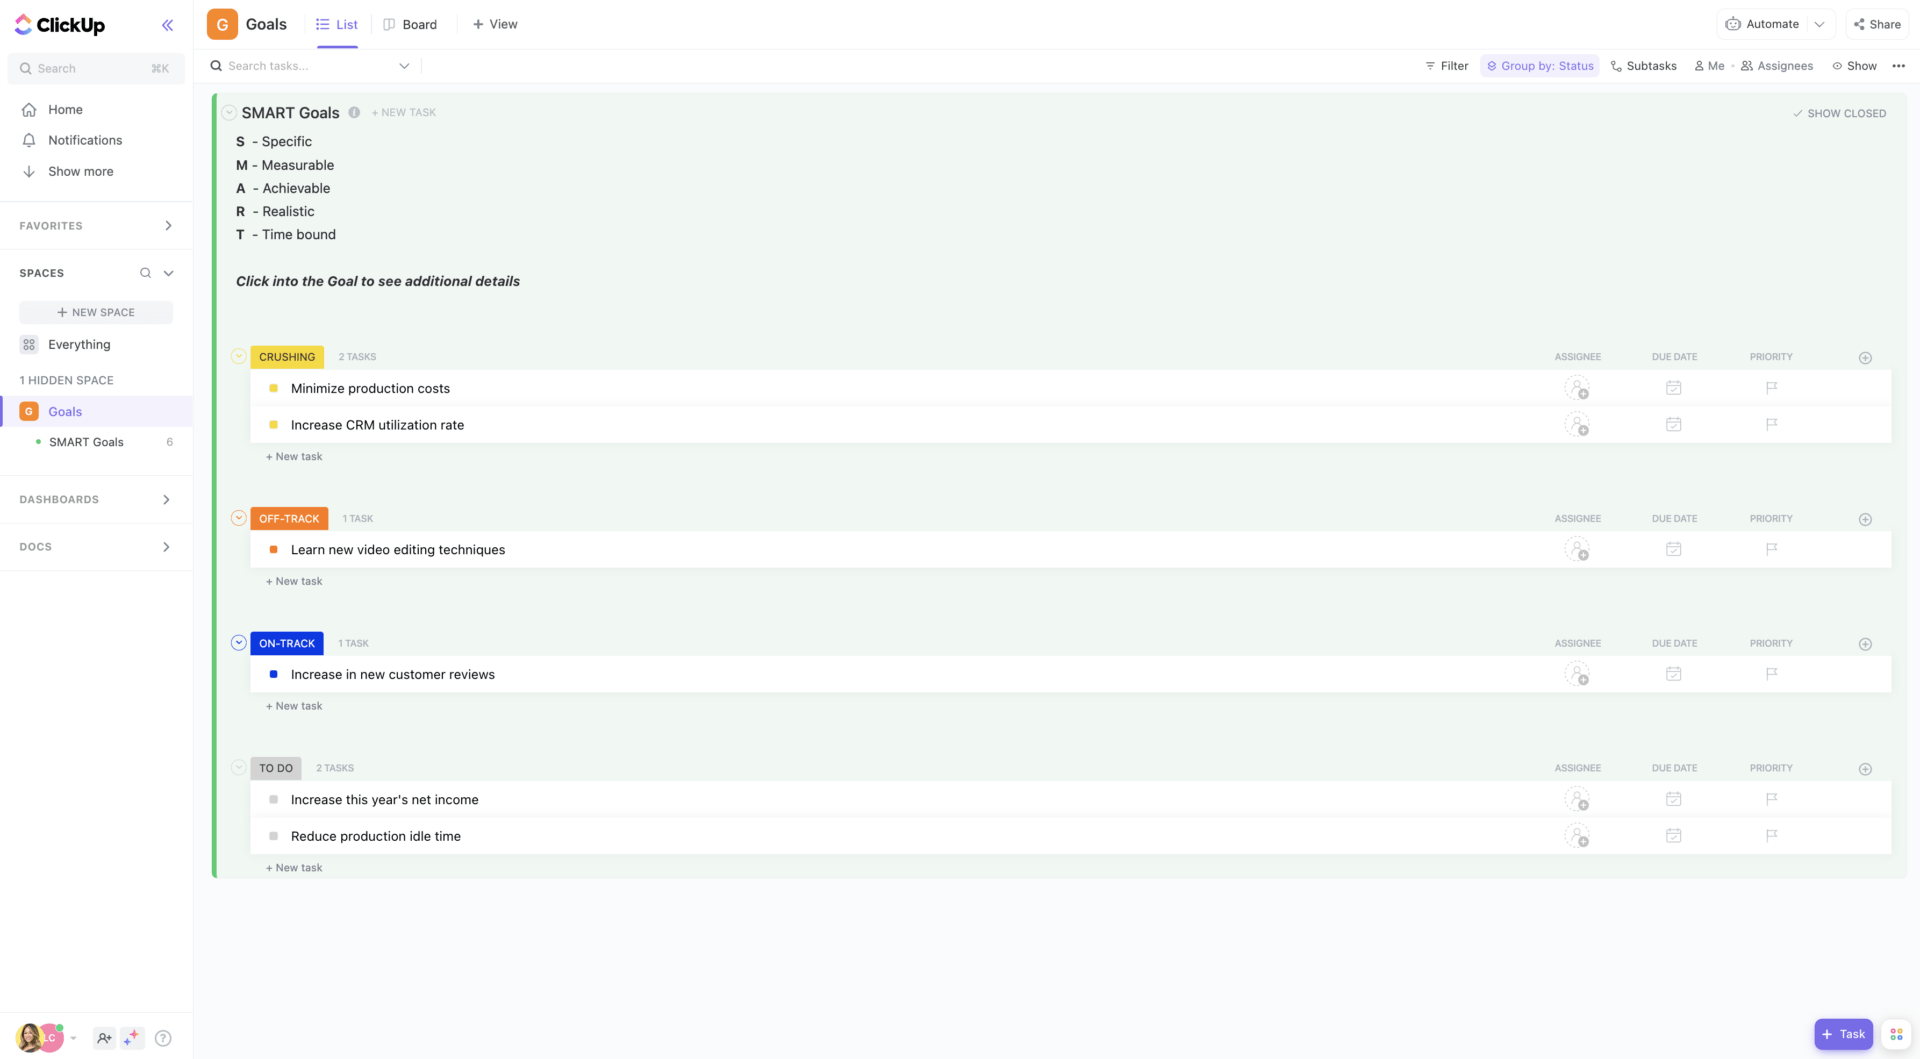
Task: Set due date for Increase in new customer reviews
Action: pyautogui.click(x=1673, y=674)
